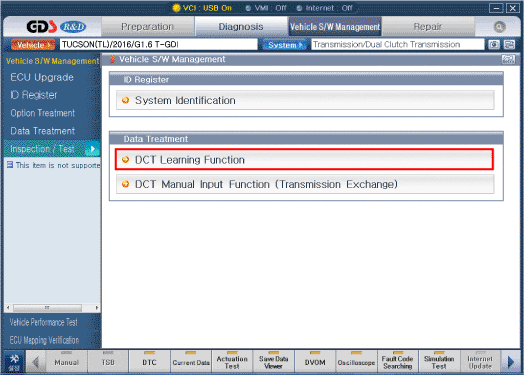Select the Vehicle S/W Management tab
The image size is (524, 375).
tap(335, 26)
